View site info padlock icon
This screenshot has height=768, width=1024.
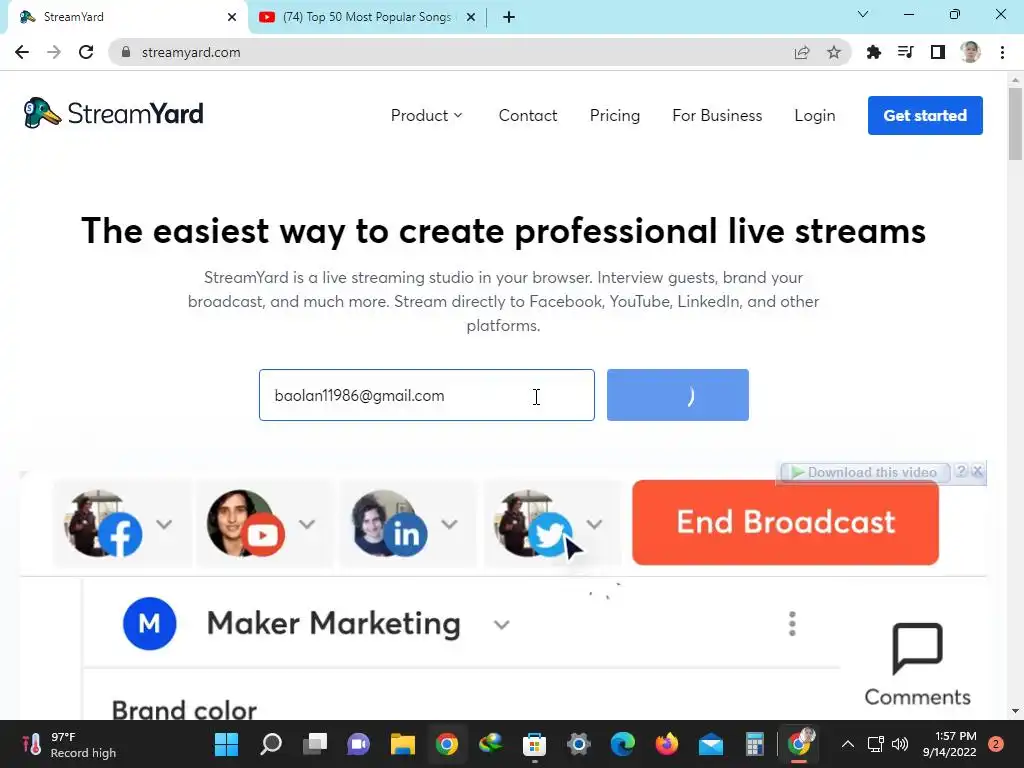coord(126,52)
